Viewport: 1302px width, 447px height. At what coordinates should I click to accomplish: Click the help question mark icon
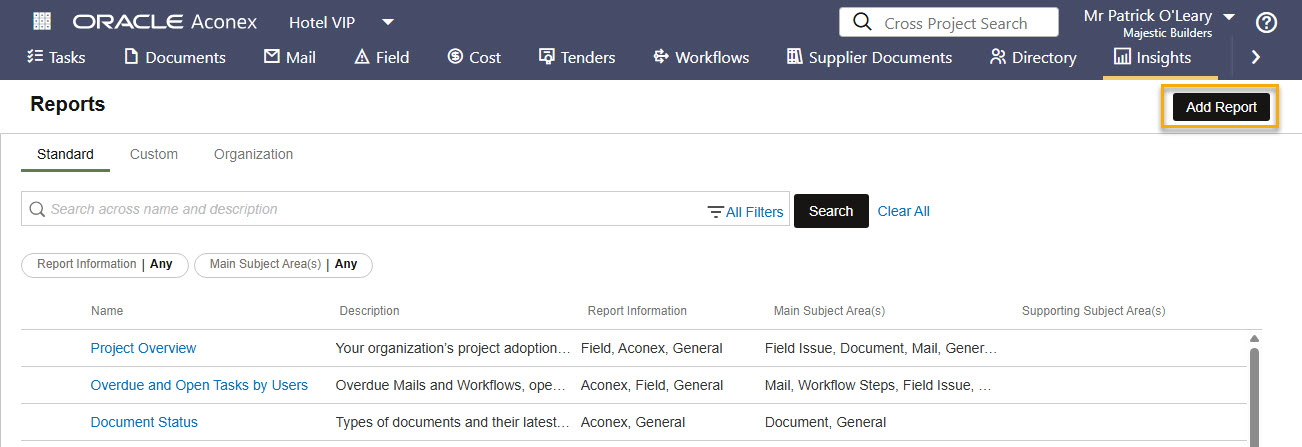tap(1266, 22)
